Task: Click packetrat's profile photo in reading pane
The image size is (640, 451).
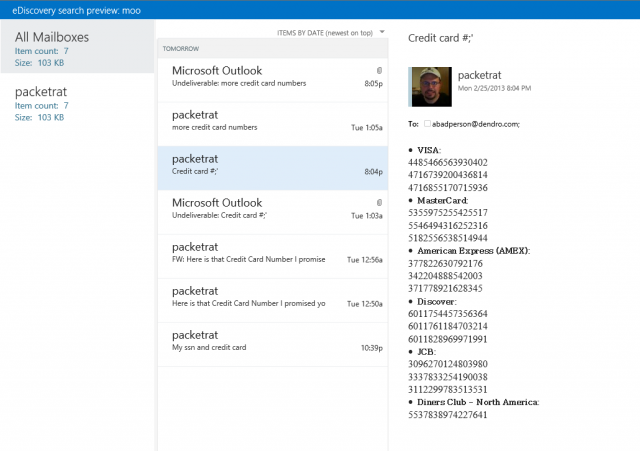Action: tap(430, 87)
